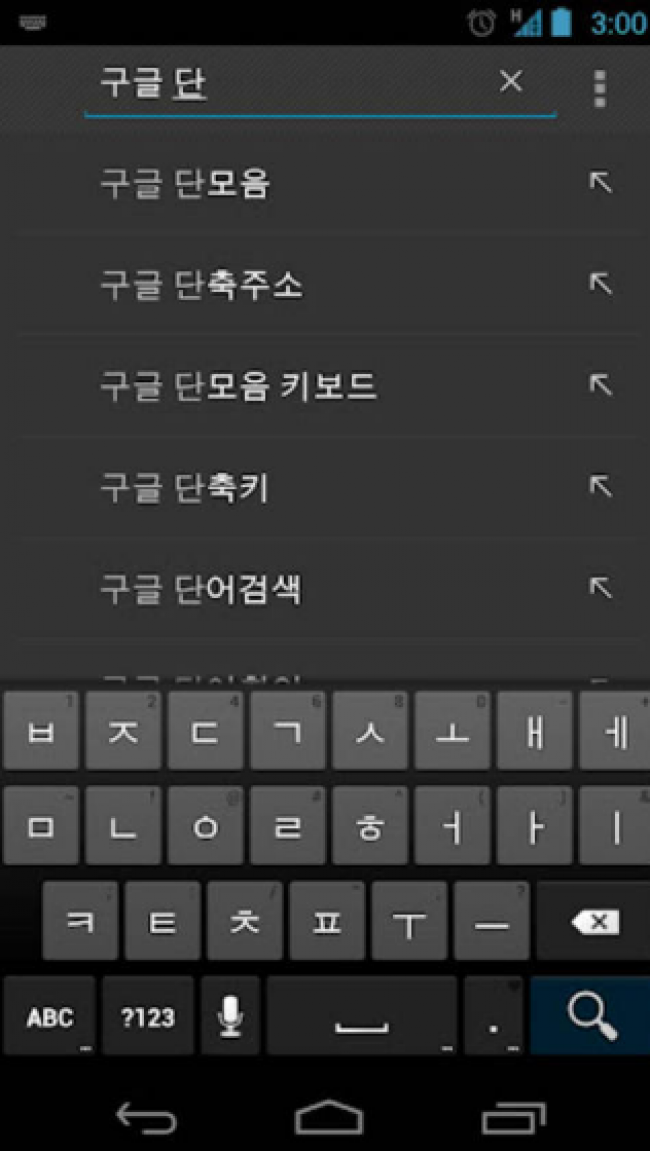Tap the ㅎ key on keyboard

coord(370,825)
